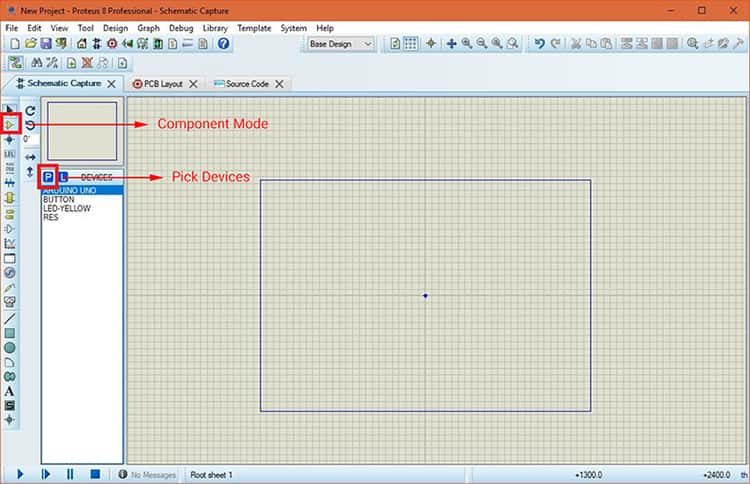Open a project with the folder icon
Screen dimensions: 750x484
click(x=31, y=44)
